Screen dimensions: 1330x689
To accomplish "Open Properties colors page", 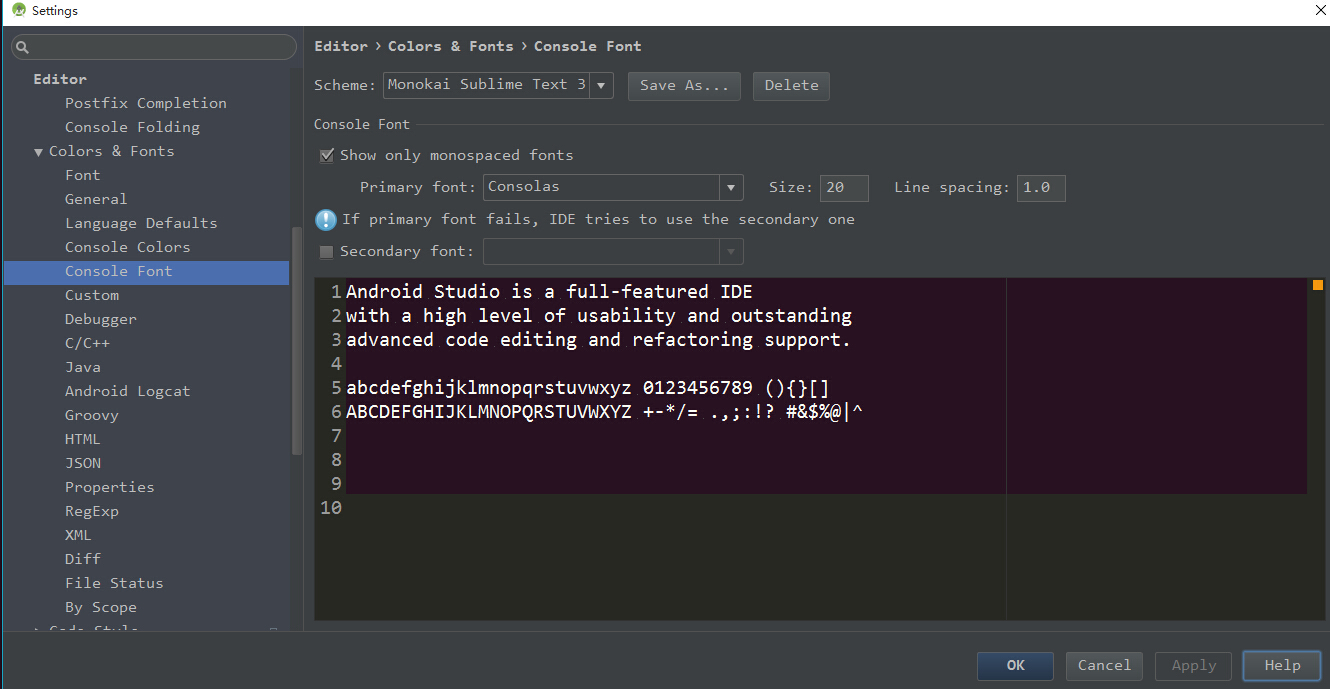I will 110,487.
